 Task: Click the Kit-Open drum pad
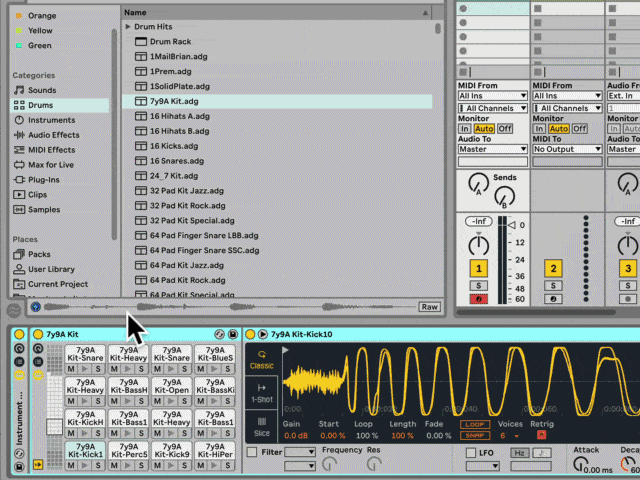[172, 386]
